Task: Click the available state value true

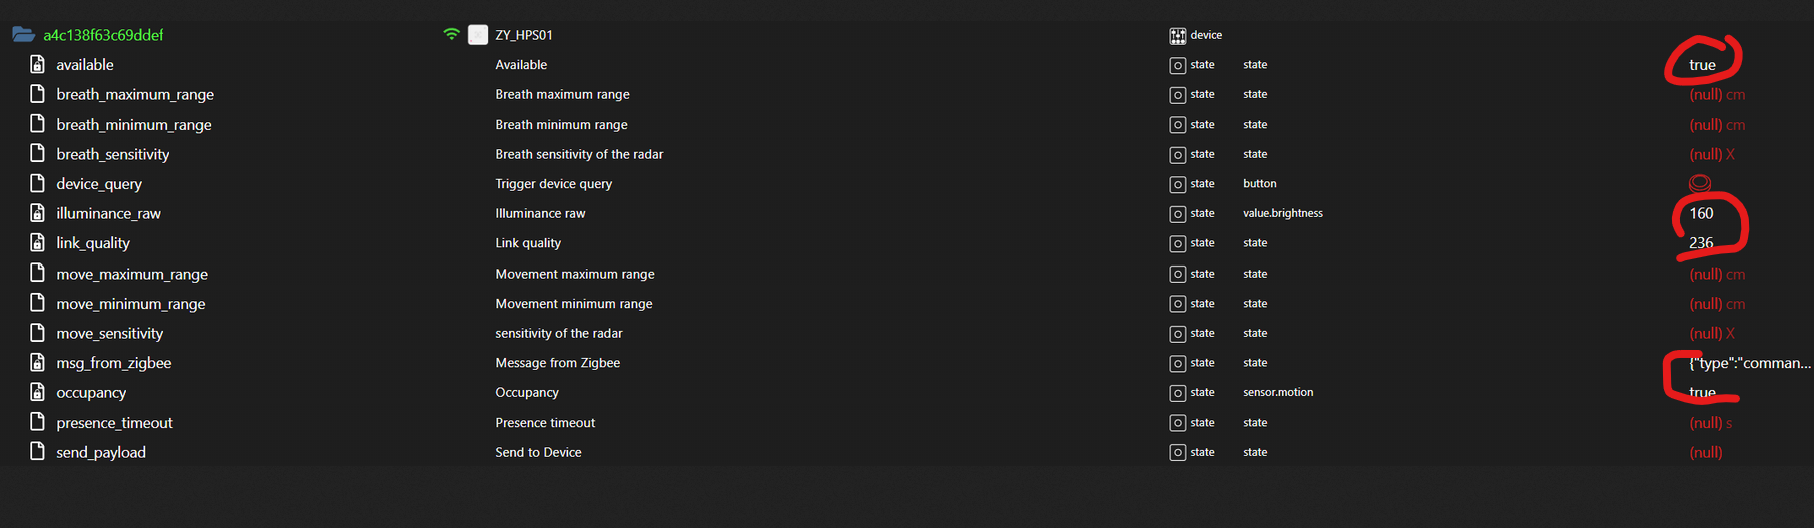Action: 1702,65
